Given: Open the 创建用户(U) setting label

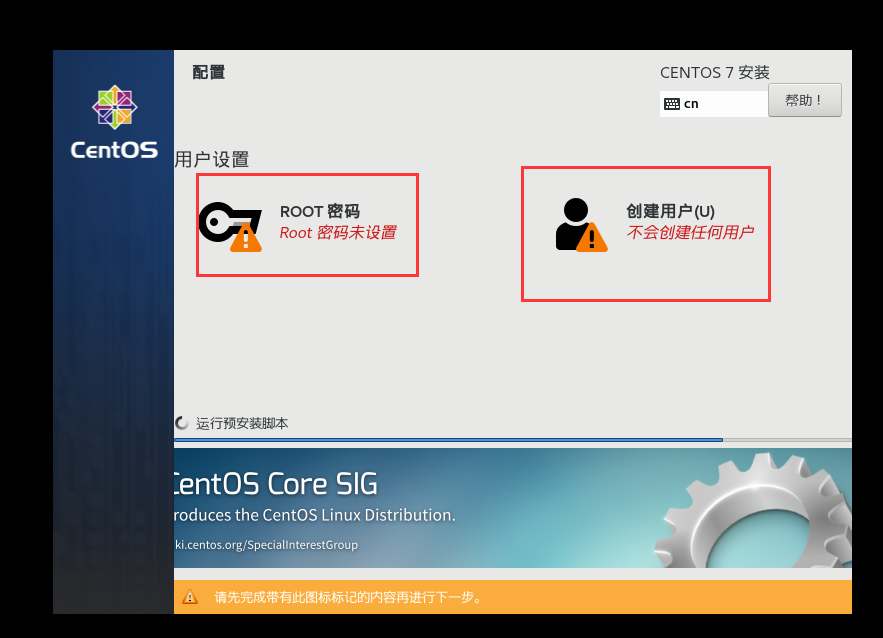Looking at the screenshot, I should (x=670, y=211).
